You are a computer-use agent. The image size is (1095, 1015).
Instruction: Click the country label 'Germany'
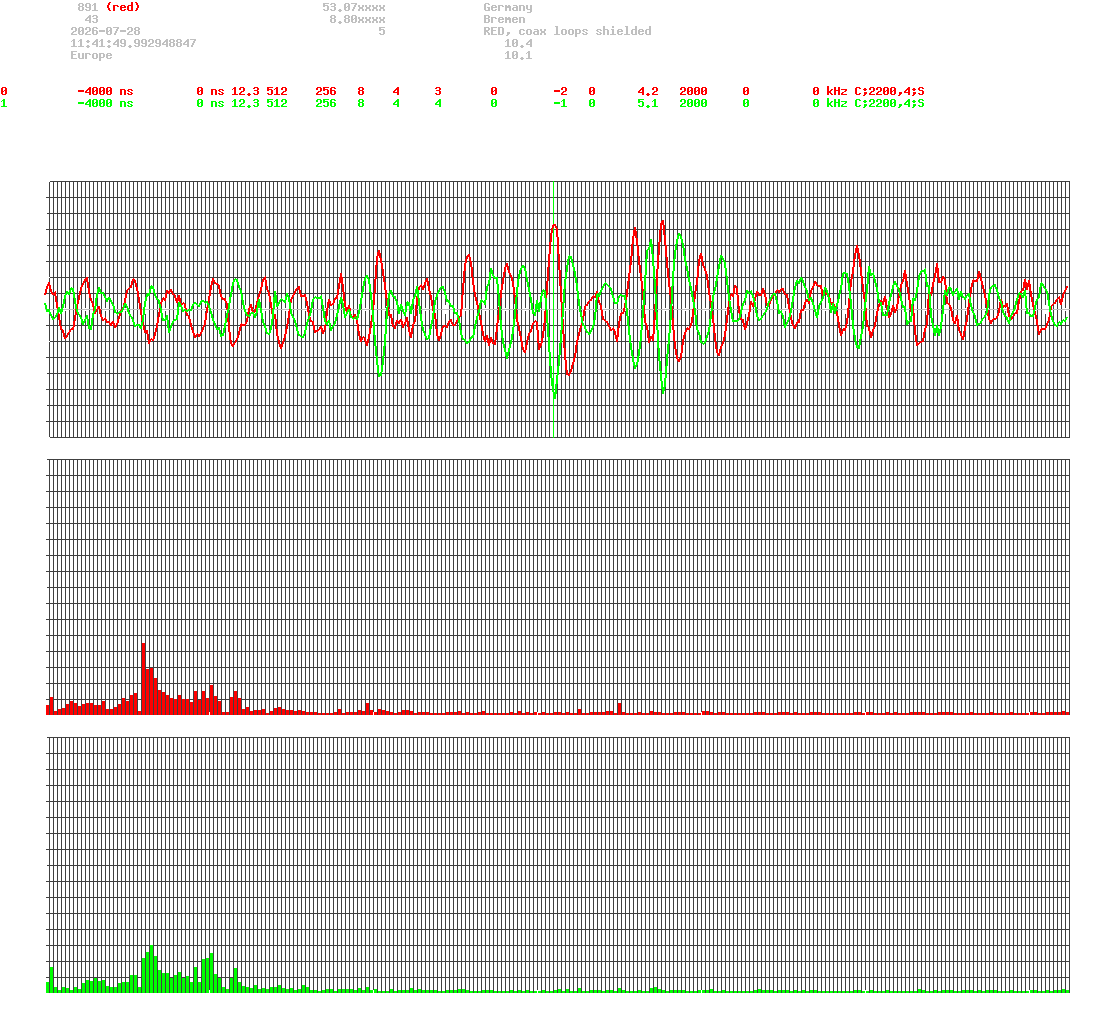[508, 7]
